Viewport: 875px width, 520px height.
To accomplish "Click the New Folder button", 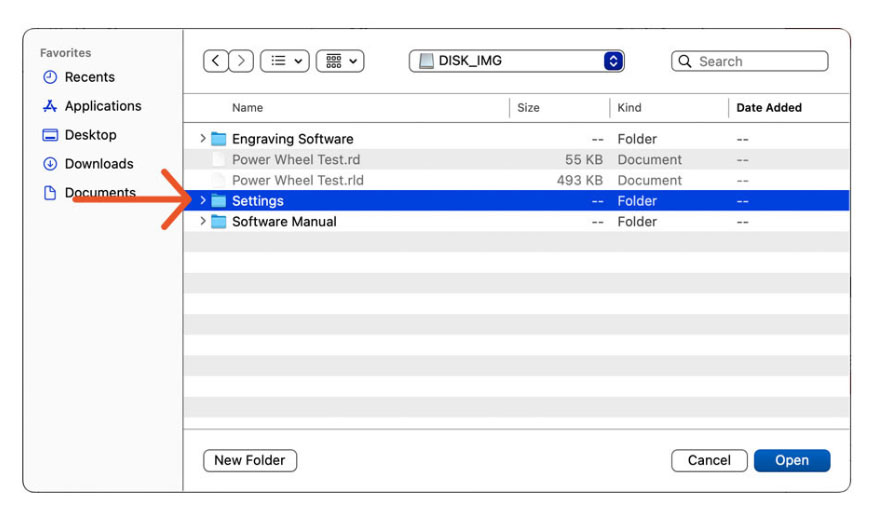I will (250, 460).
